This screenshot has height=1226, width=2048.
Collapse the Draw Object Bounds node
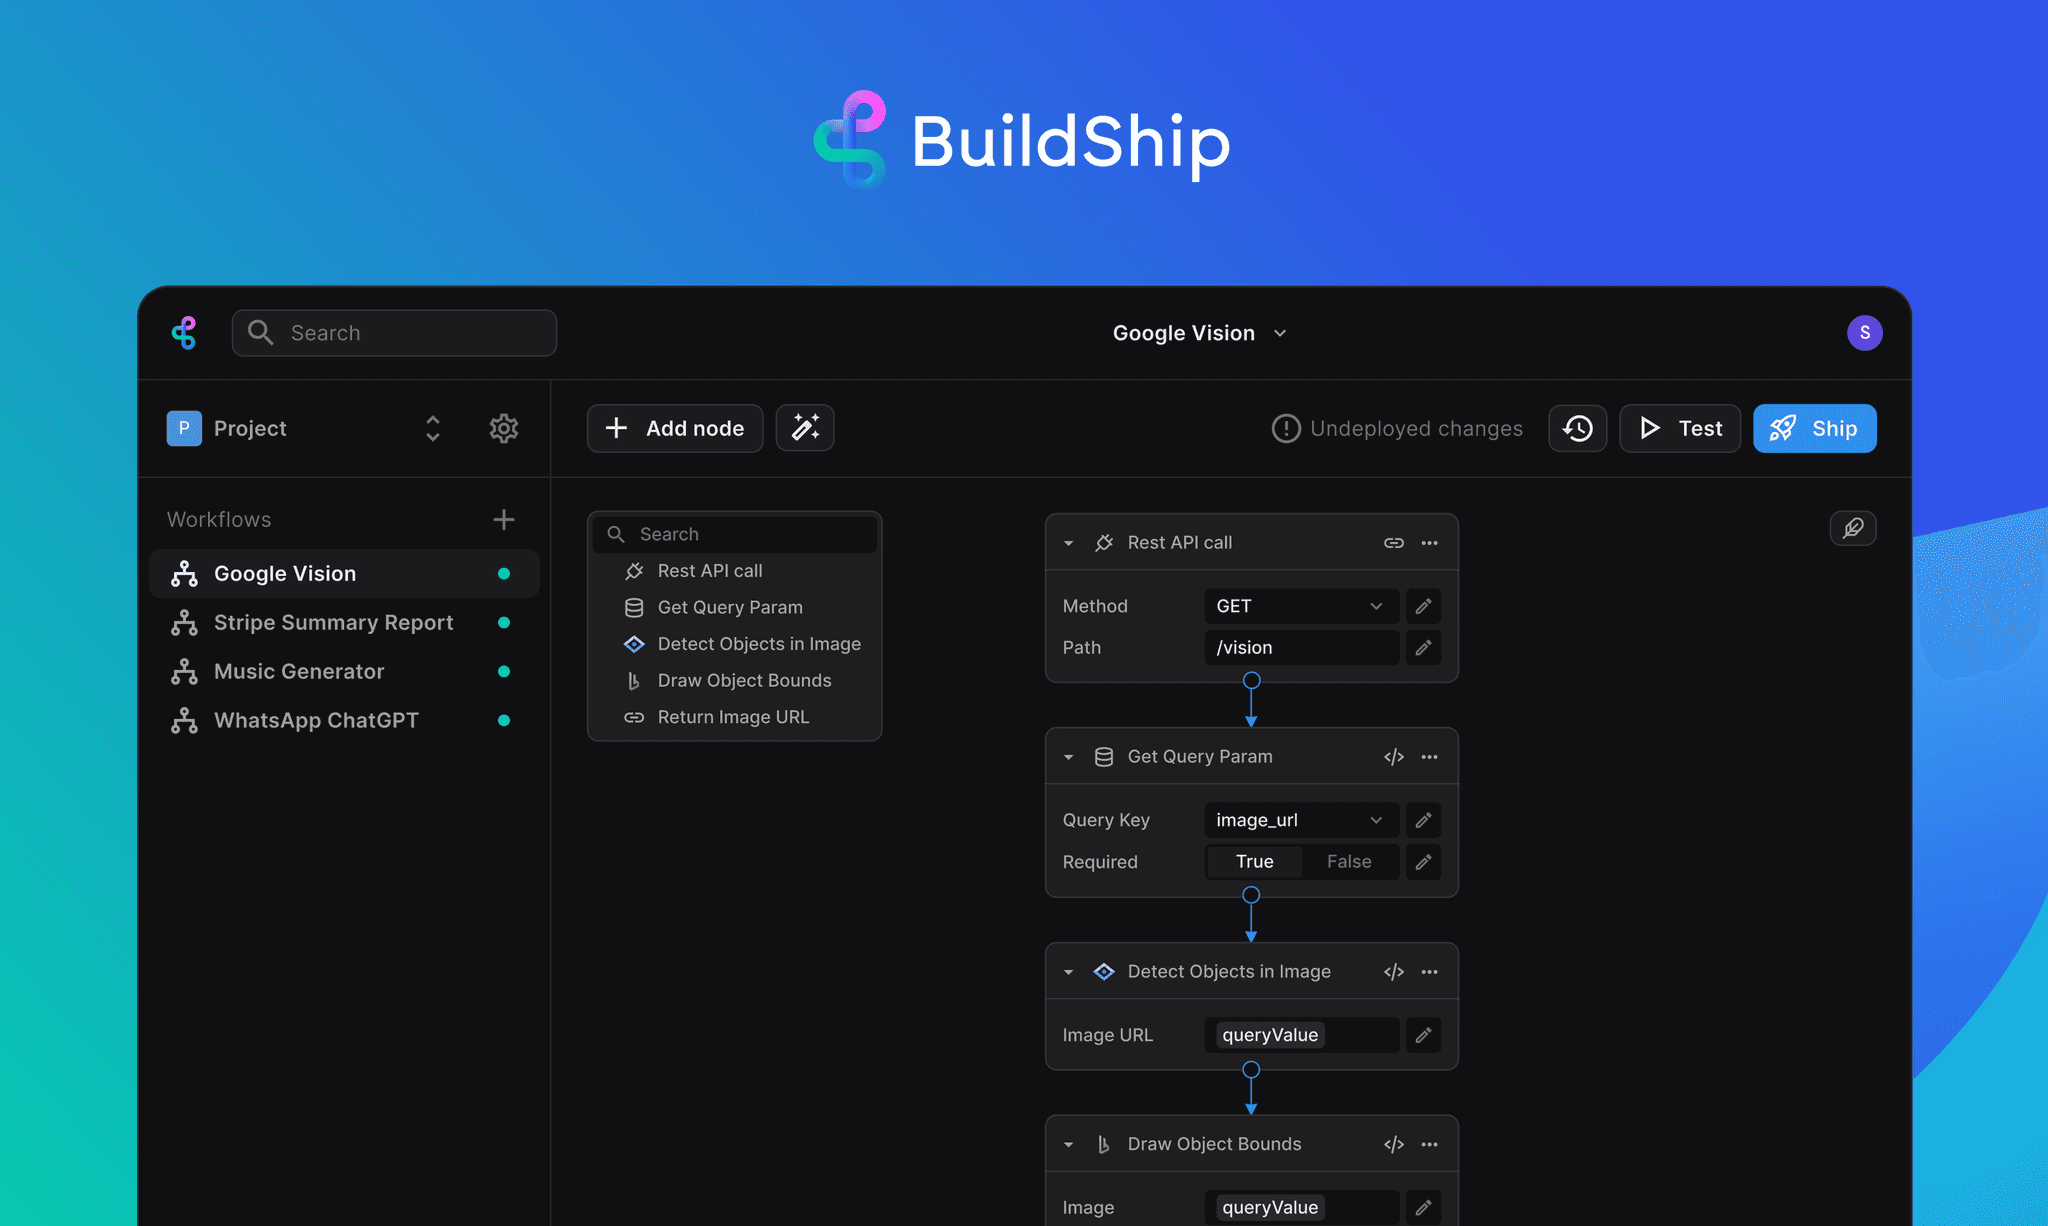(x=1067, y=1144)
